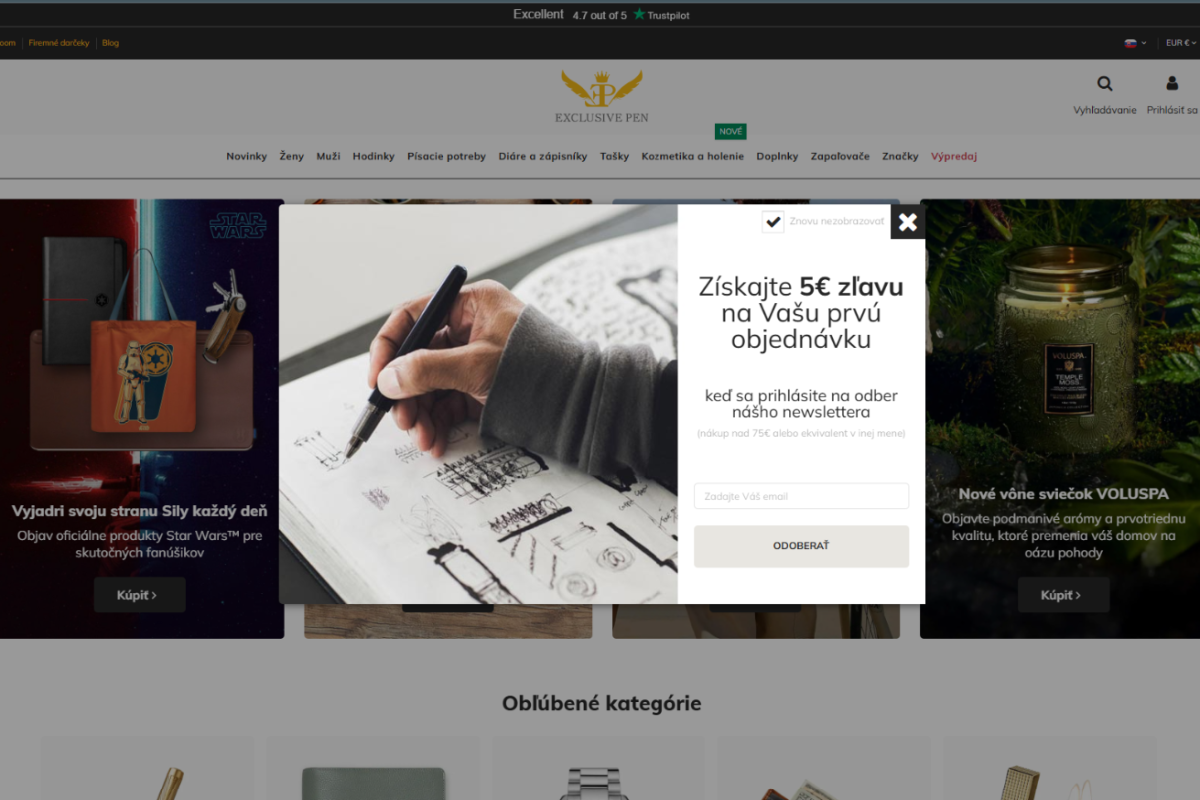Open the Blog link in top bar

110,43
